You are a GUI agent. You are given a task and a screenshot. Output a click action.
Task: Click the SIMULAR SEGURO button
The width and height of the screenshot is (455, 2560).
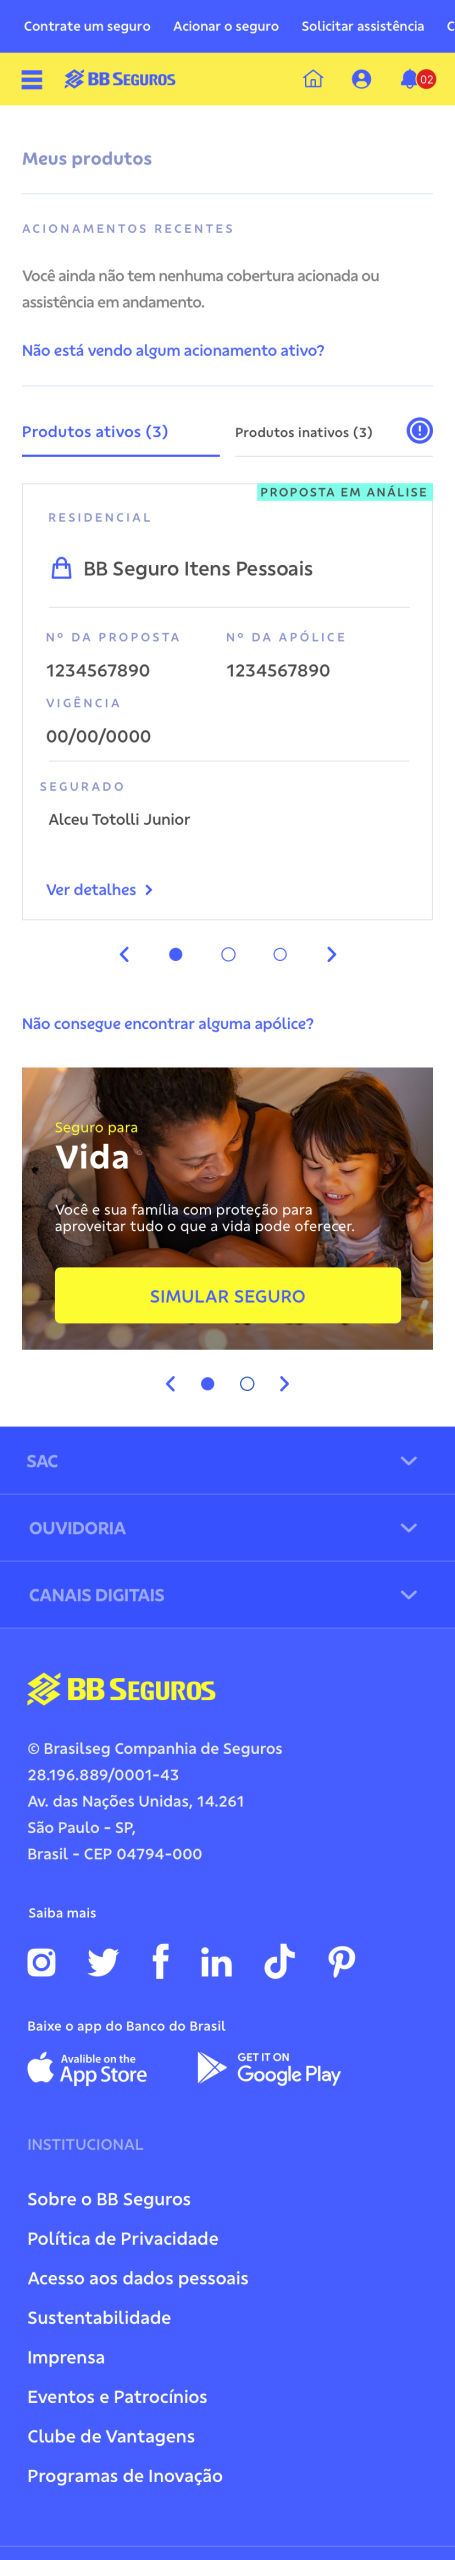point(228,1296)
